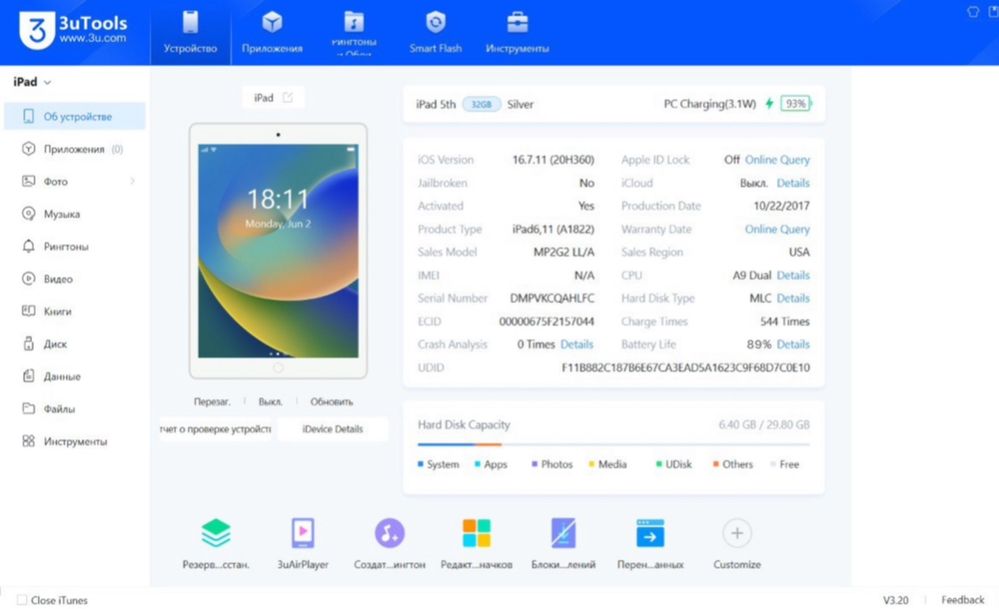This screenshot has height=609, width=999.
Task: Open the Инструменты top tab
Action: pyautogui.click(x=517, y=32)
